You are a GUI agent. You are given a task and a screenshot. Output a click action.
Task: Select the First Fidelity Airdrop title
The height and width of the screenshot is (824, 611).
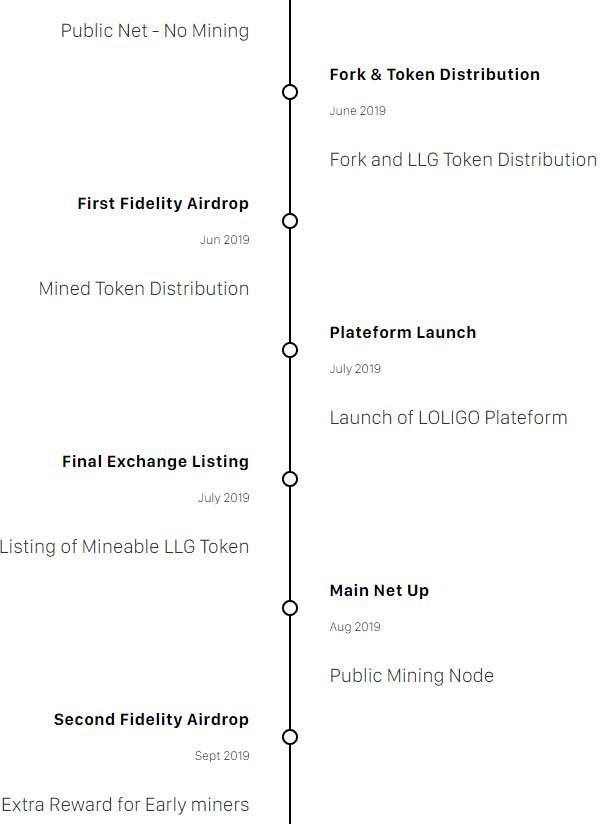[163, 203]
